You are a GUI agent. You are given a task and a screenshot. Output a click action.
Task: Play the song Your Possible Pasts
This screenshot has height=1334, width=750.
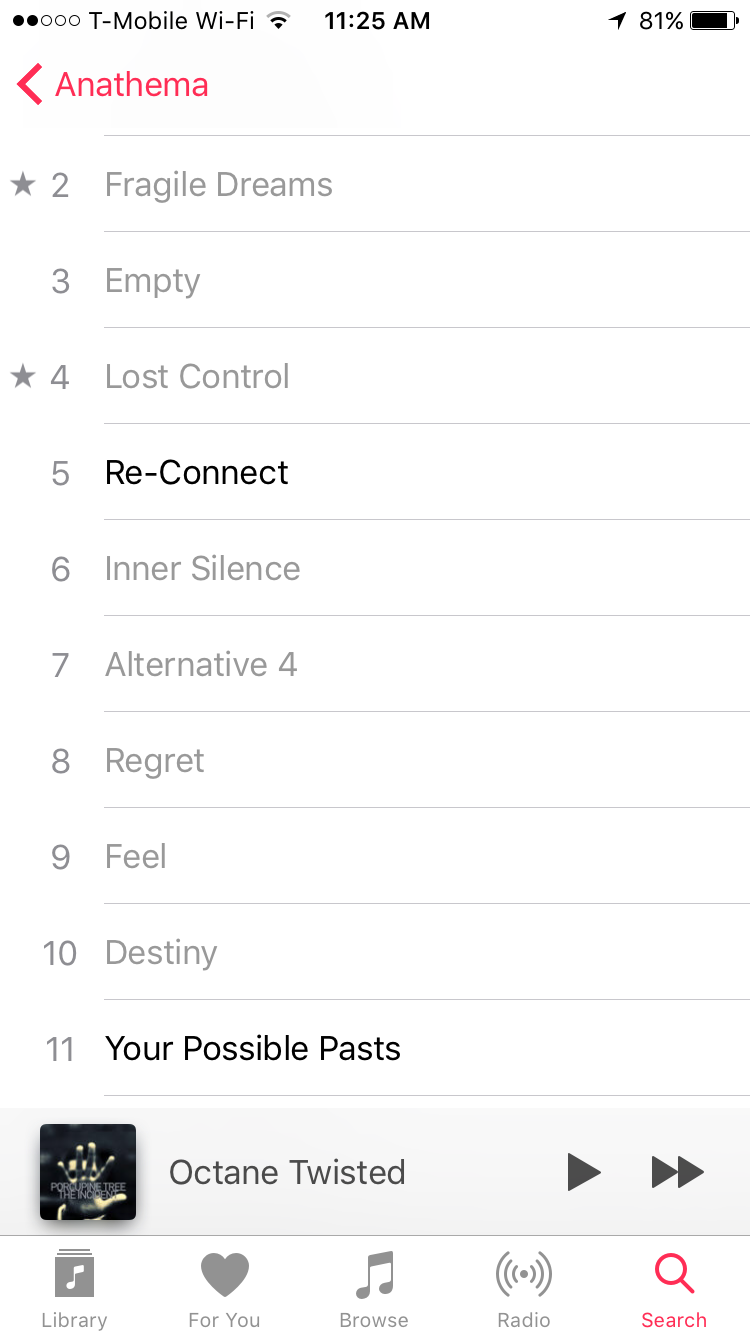[375, 1048]
